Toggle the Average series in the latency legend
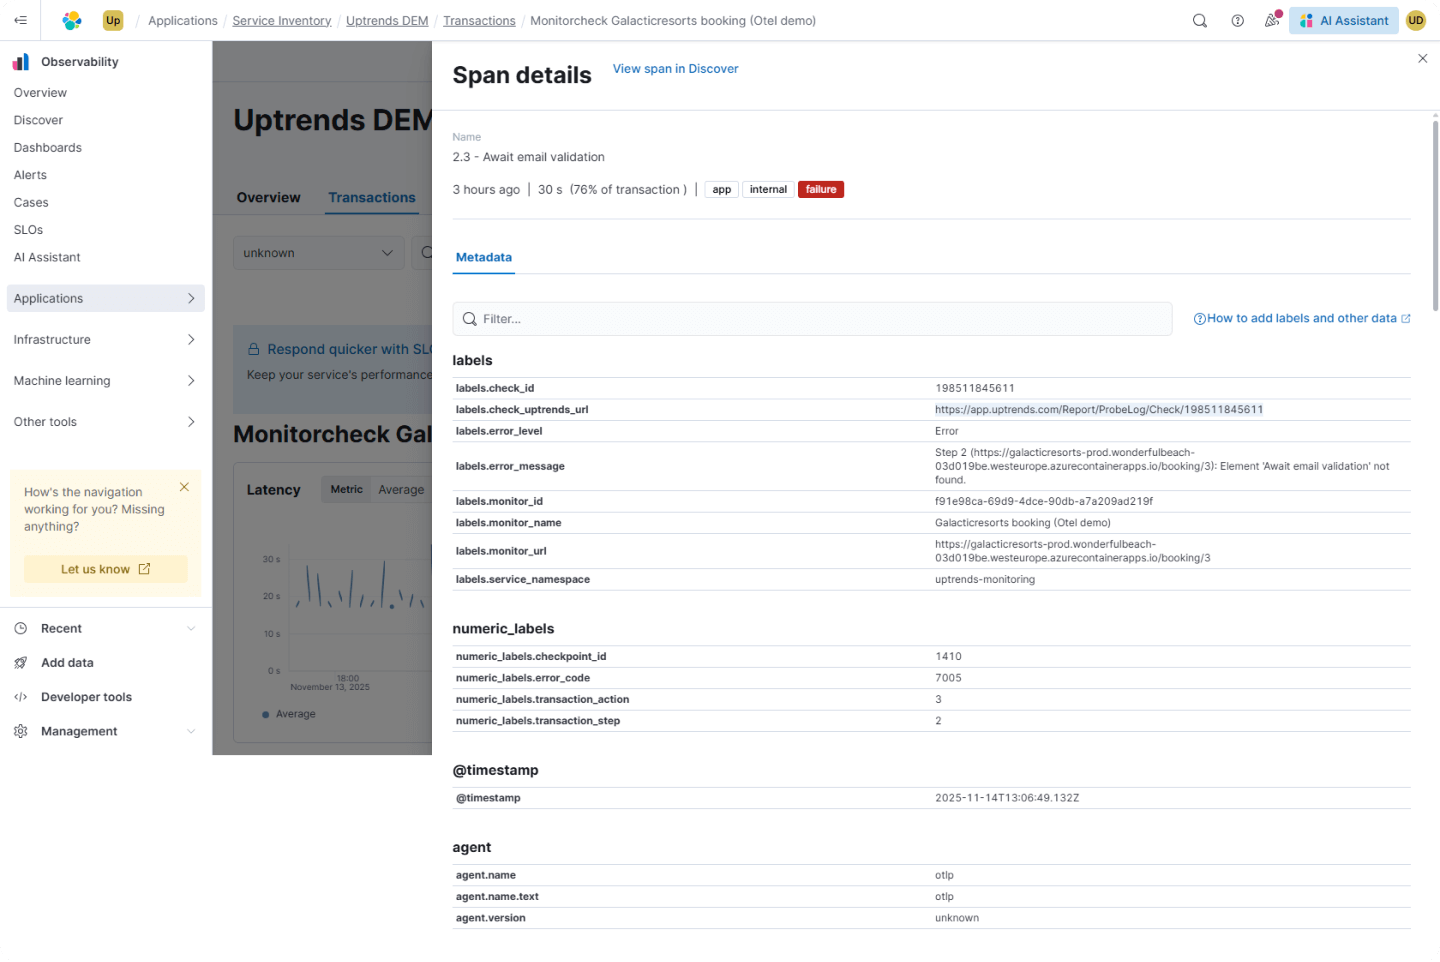Viewport: 1440px width, 962px height. coord(290,713)
